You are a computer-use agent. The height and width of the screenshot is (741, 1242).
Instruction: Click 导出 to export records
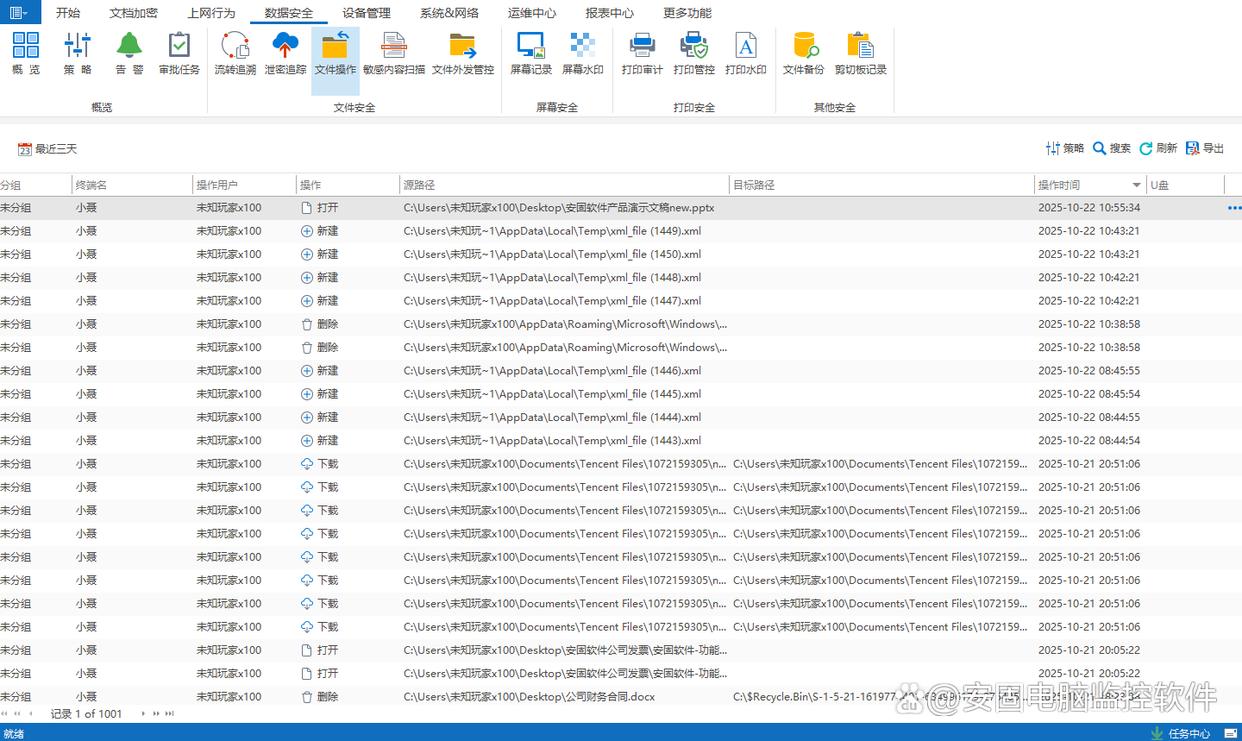[x=1204, y=148]
